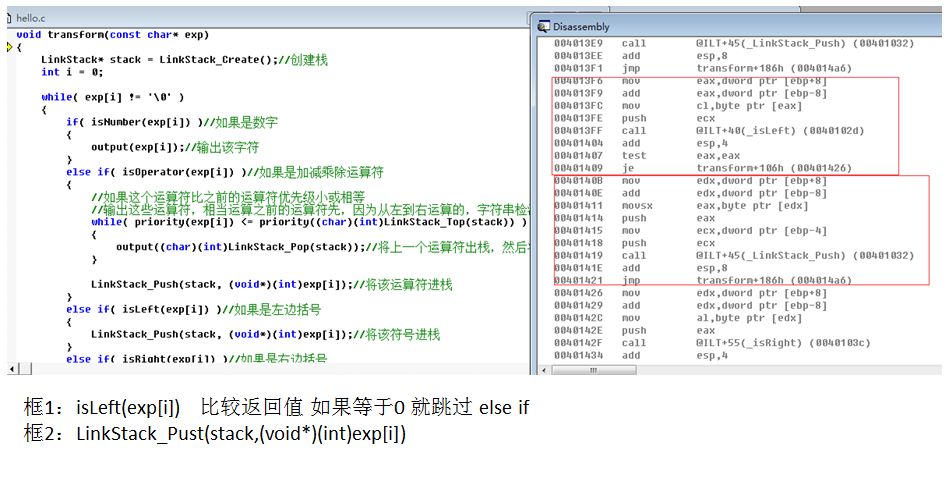Click the 'LinkStack* stack = LinkStack_Create();' line
947x503 pixels.
click(x=184, y=59)
